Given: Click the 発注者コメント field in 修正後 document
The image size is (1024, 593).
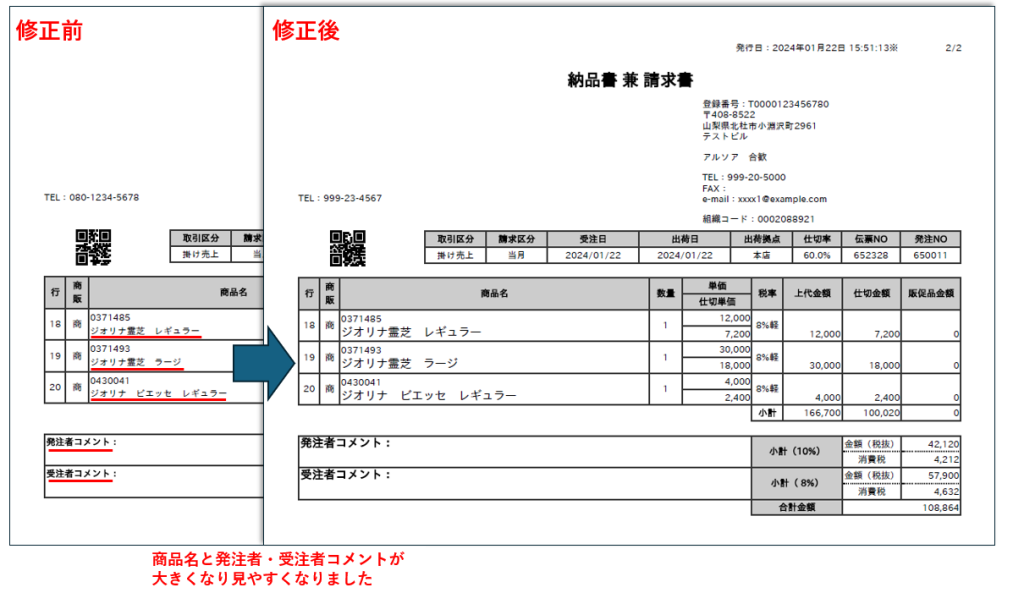Looking at the screenshot, I should pyautogui.click(x=524, y=451).
